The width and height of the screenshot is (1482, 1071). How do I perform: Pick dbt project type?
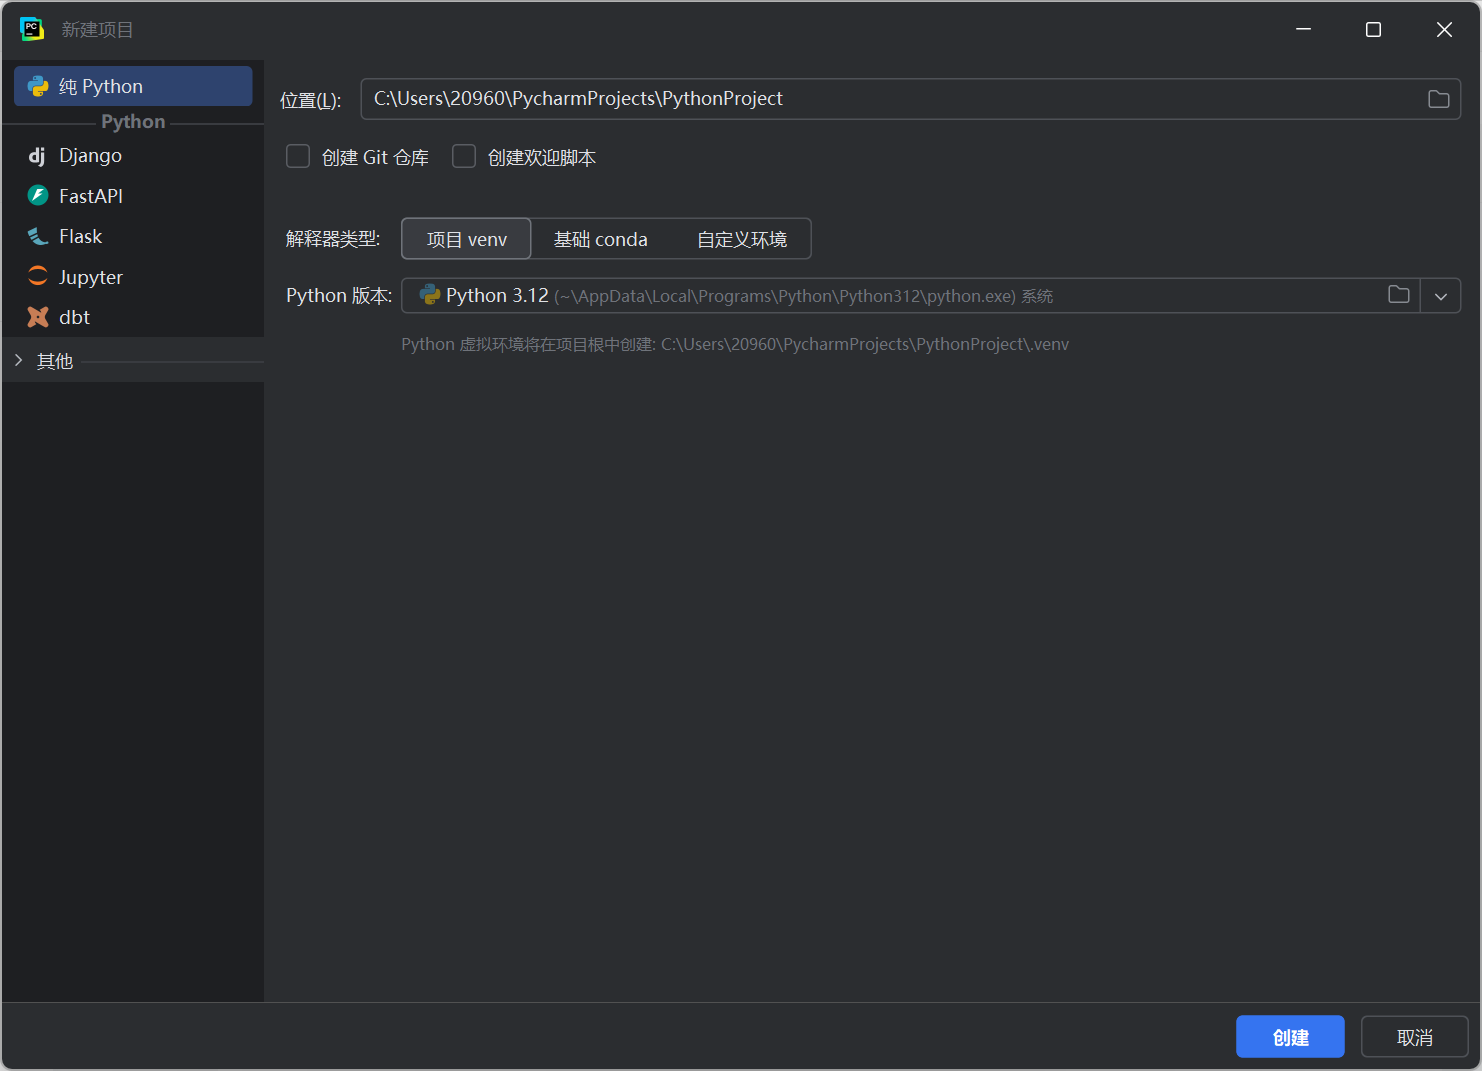click(x=133, y=317)
